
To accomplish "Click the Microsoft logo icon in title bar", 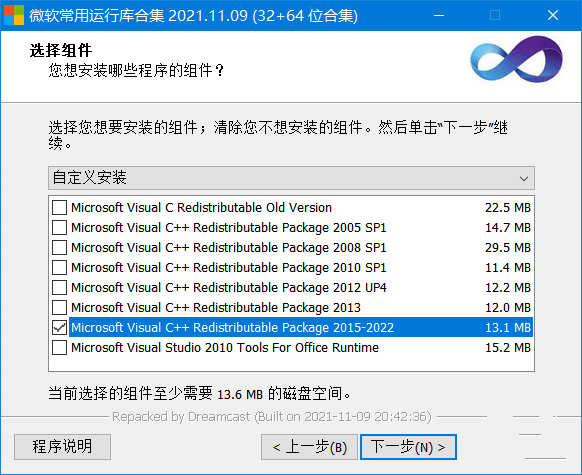I will 14,15.
